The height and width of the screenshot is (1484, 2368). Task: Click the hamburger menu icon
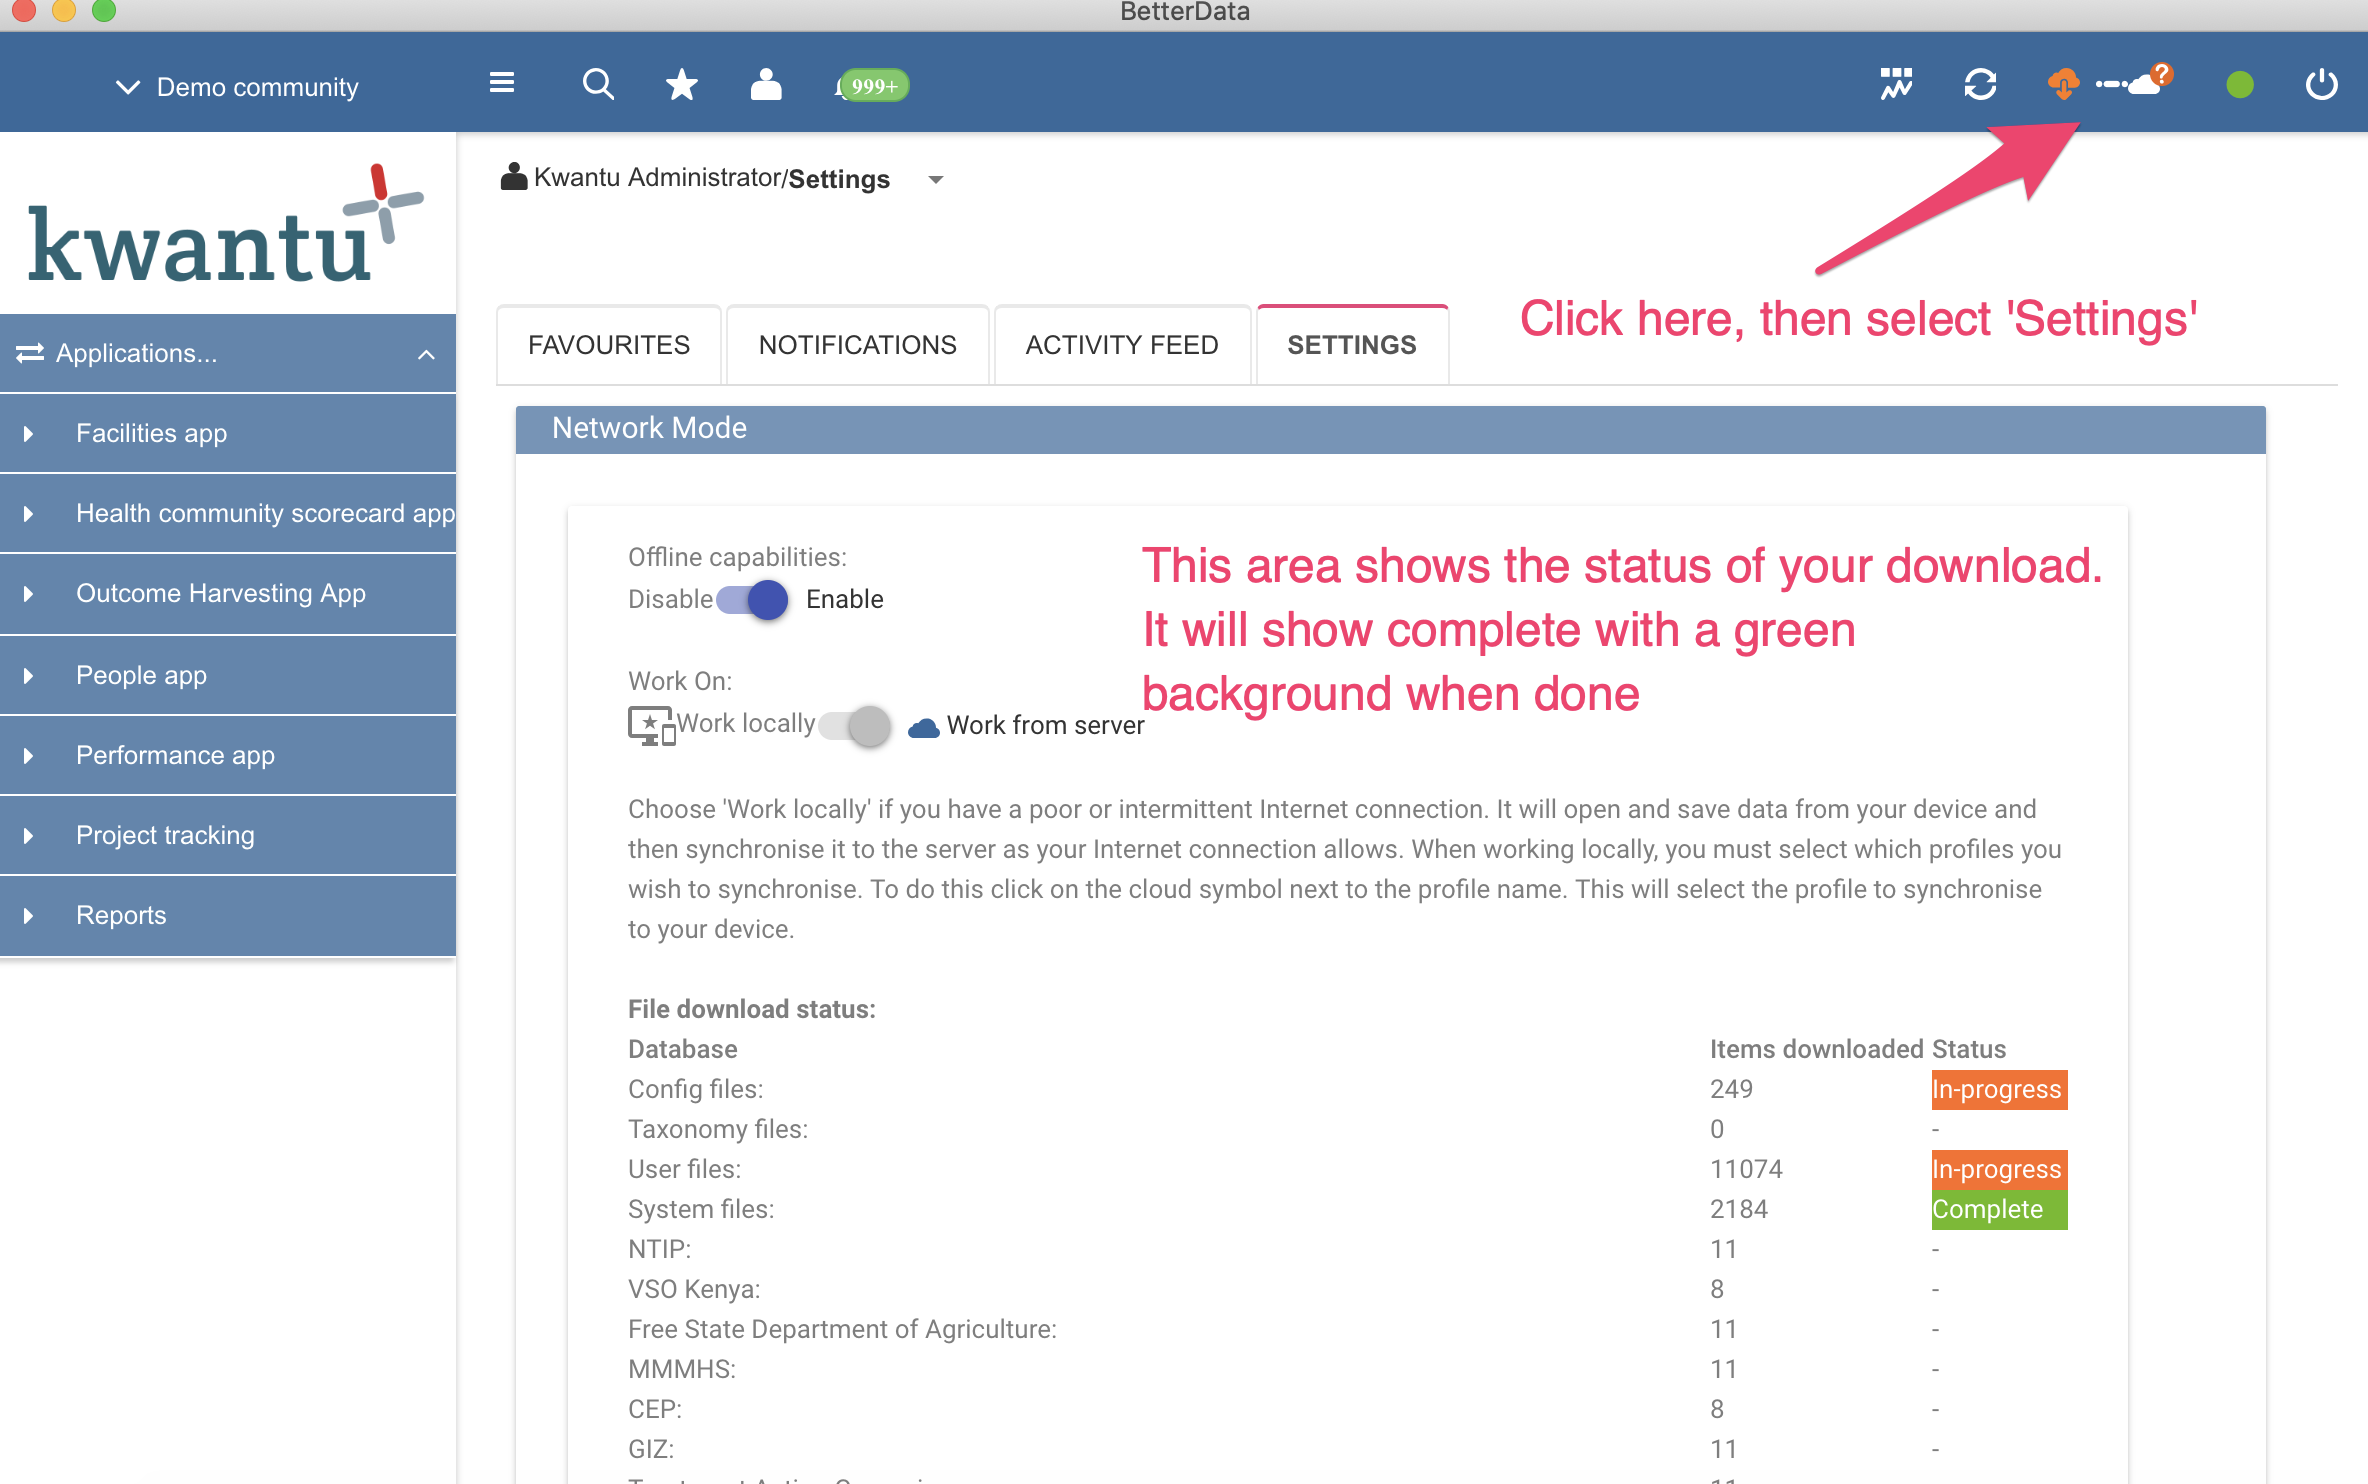(x=502, y=83)
